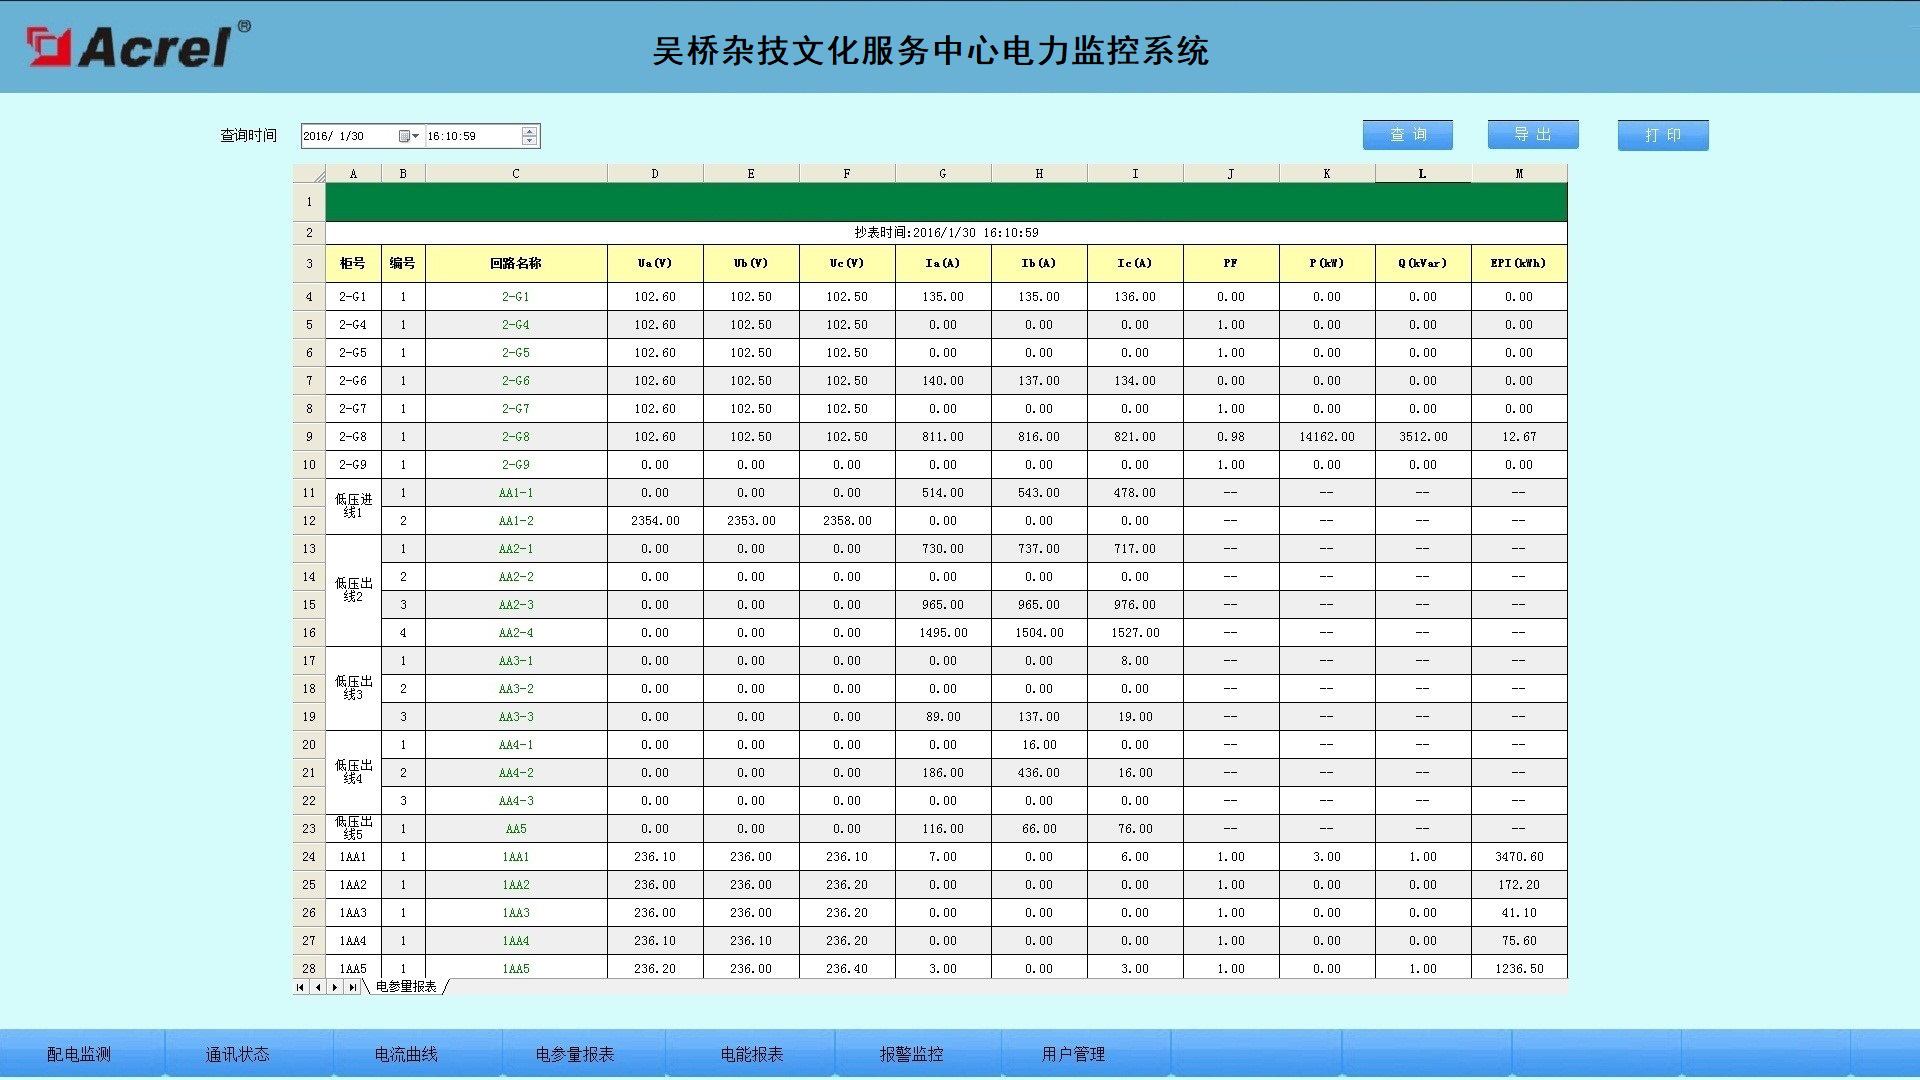This screenshot has height=1080, width=1920.
Task: Open 通讯状态 navigation item
Action: tap(237, 1054)
